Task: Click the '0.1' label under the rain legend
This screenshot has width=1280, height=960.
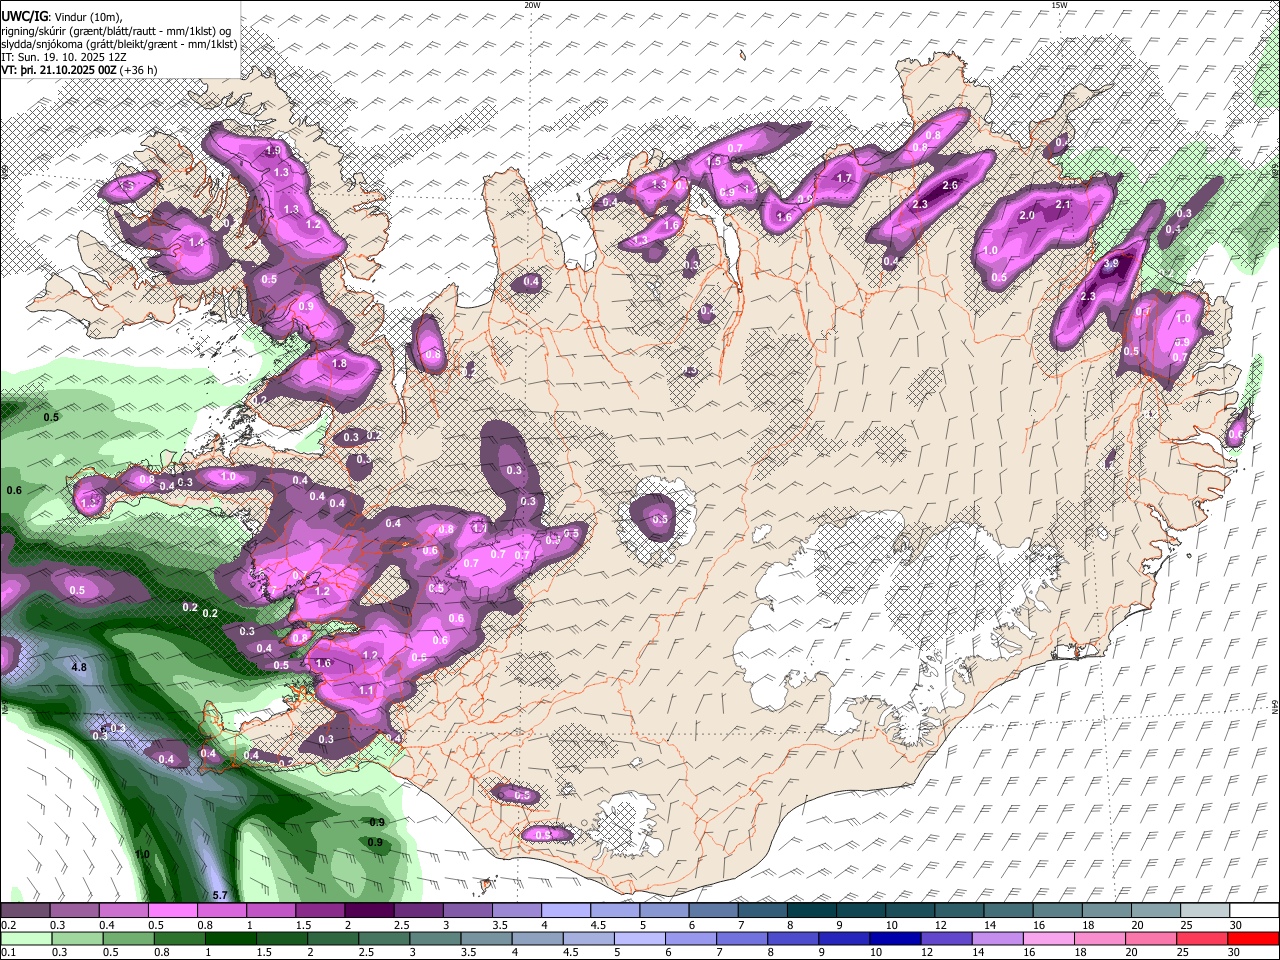Action: [9, 953]
